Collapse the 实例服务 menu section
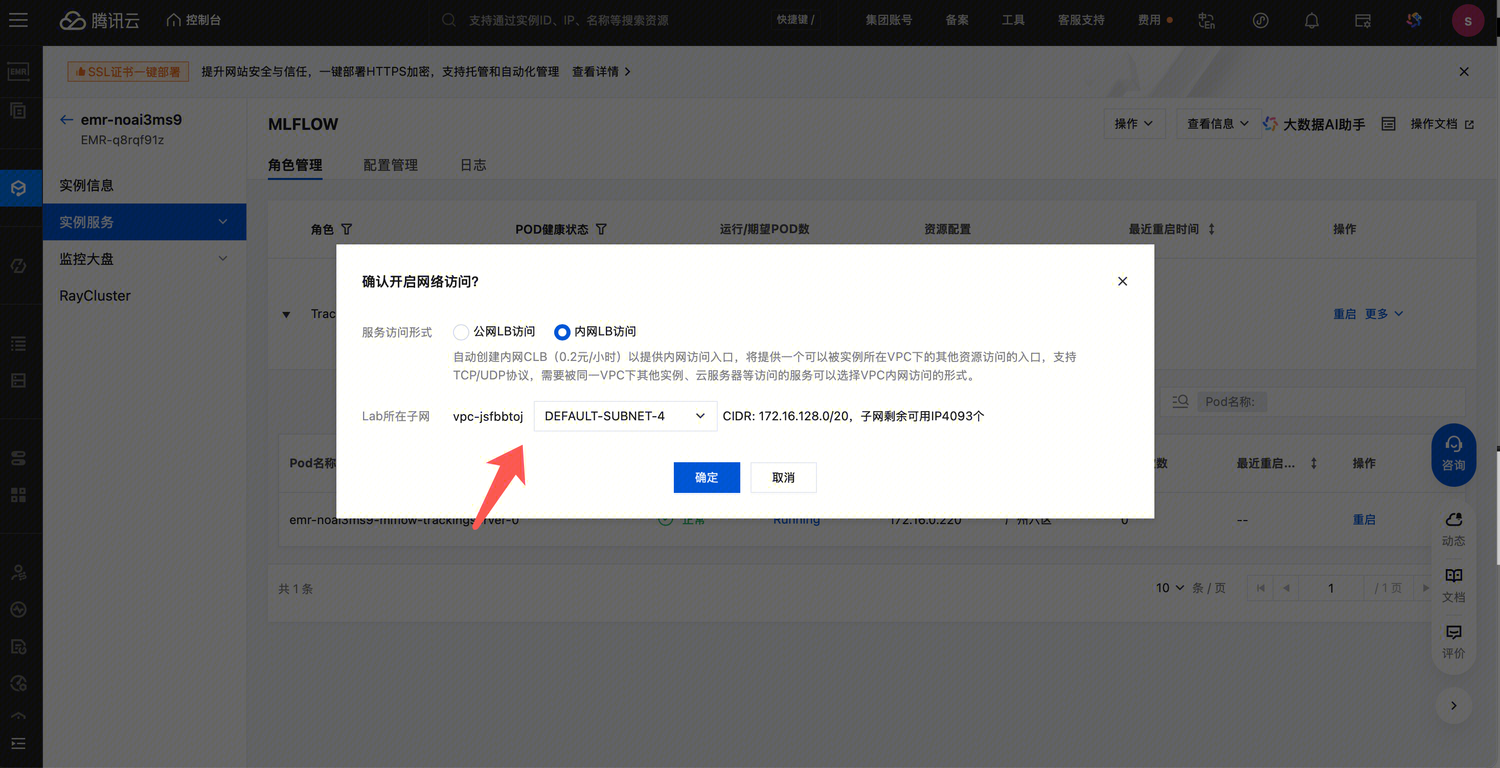1500x768 pixels. click(144, 222)
